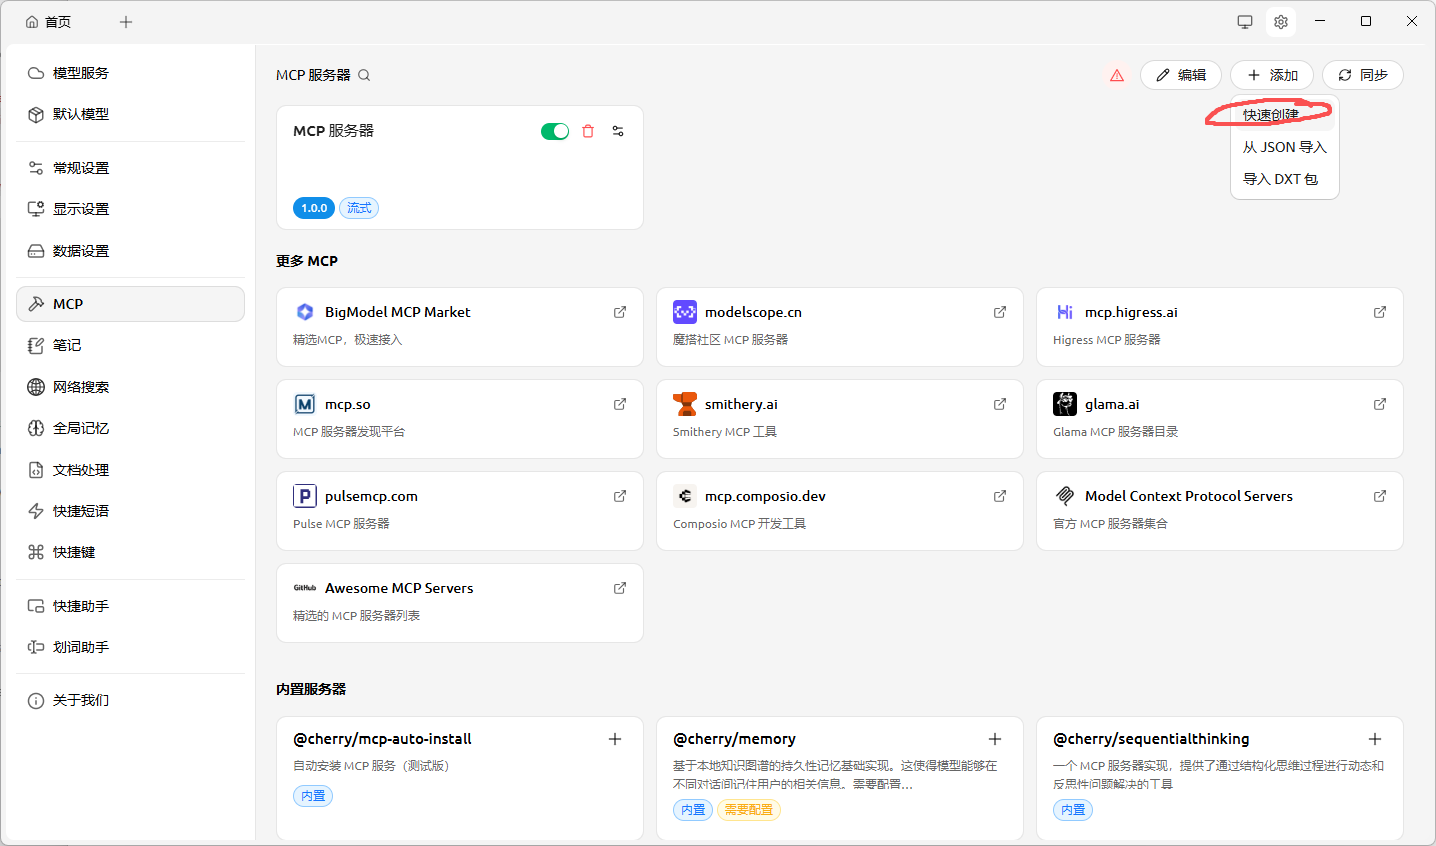The height and width of the screenshot is (846, 1436).
Task: Click external link icon on glama.ai
Action: click(x=1380, y=404)
